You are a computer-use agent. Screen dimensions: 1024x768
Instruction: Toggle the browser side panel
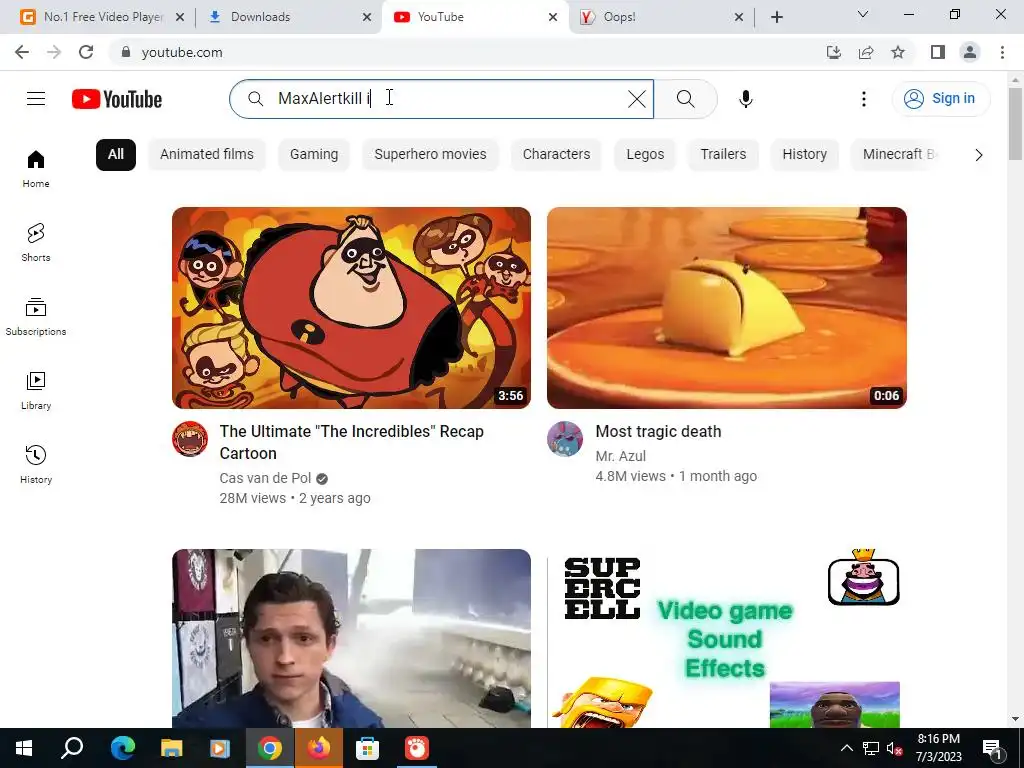pos(938,52)
